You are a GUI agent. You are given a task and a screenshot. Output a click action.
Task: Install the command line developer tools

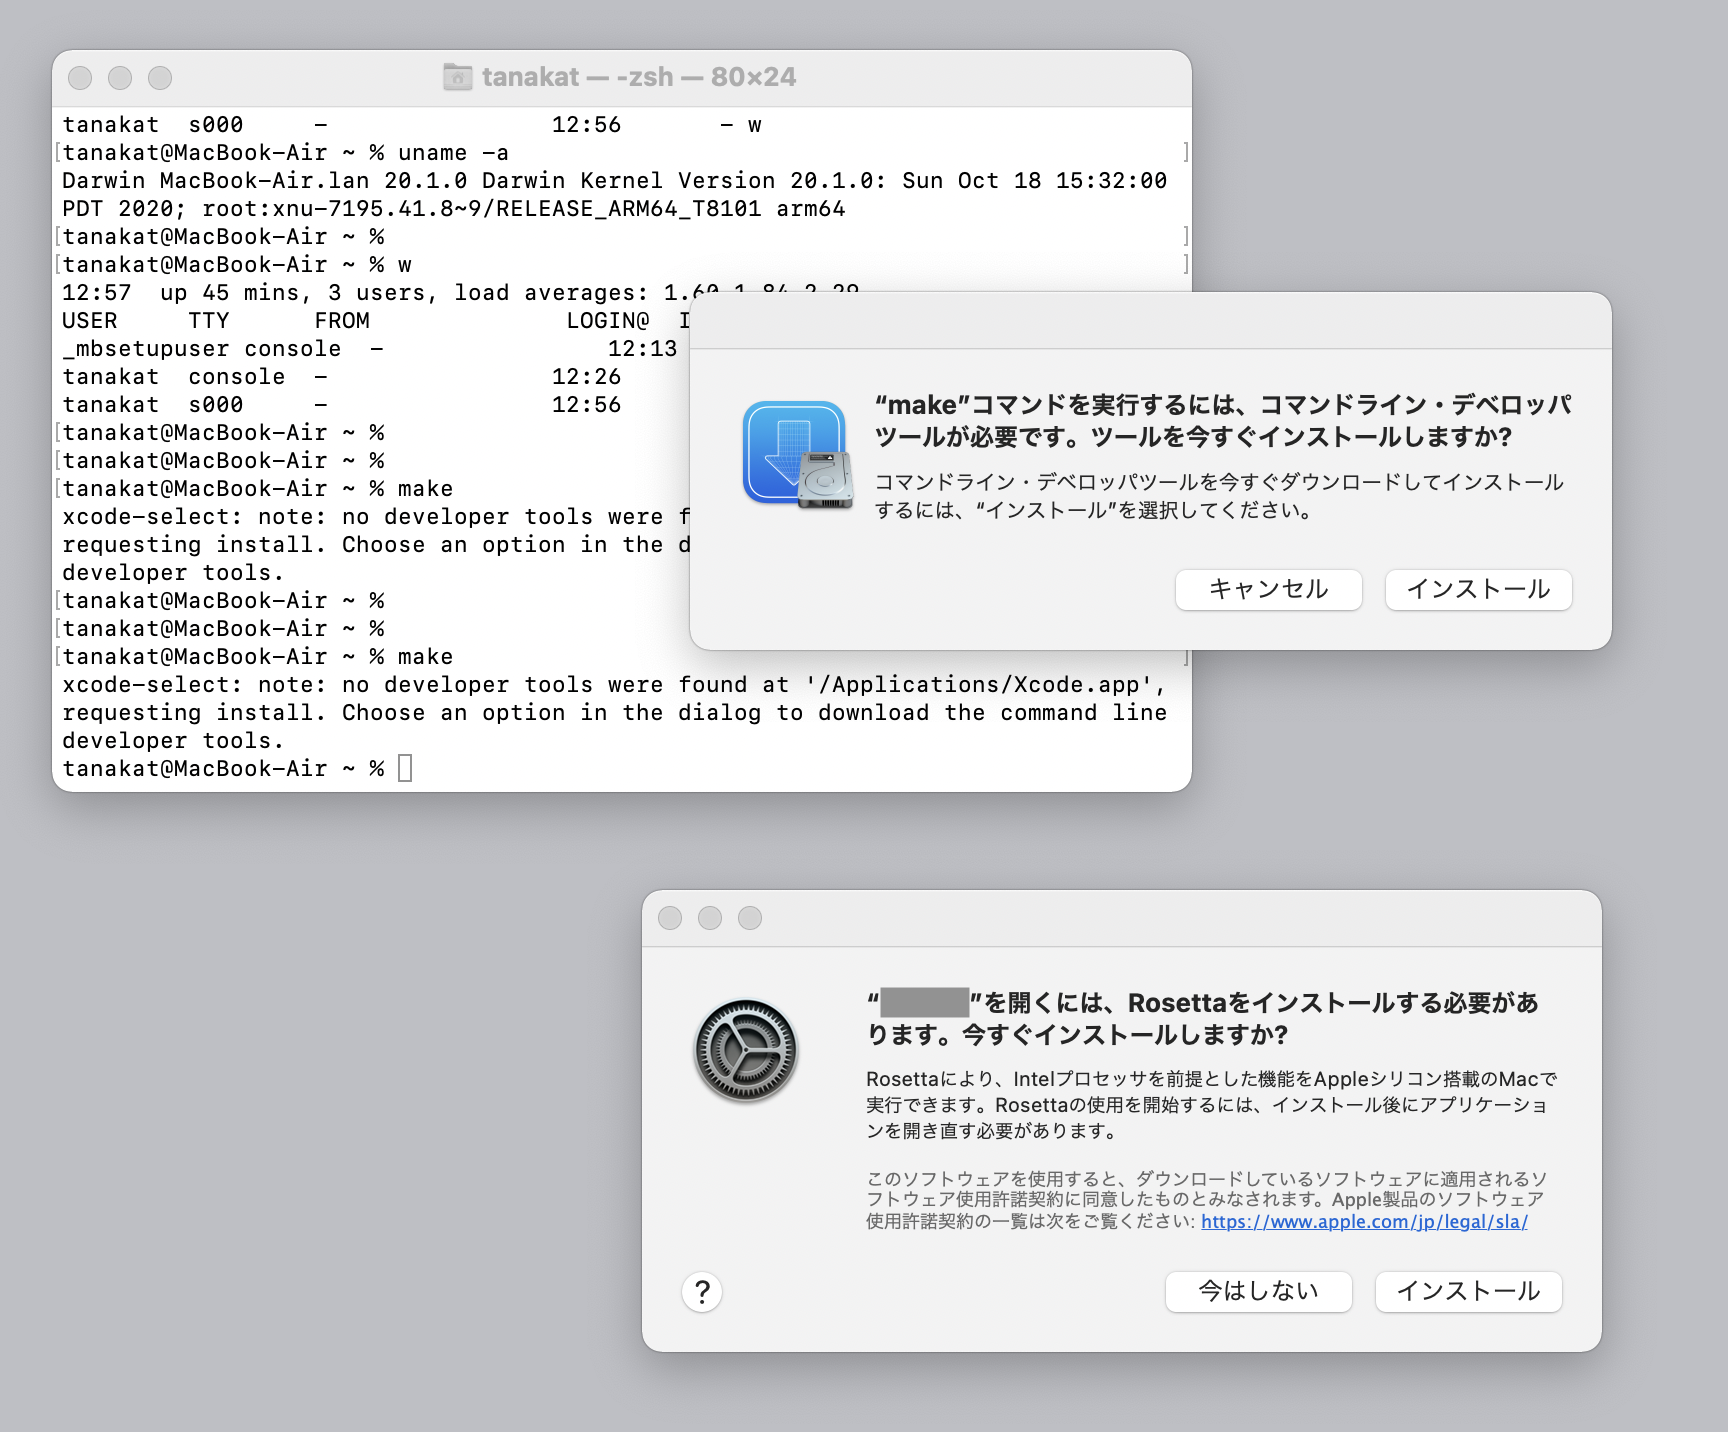1479,590
